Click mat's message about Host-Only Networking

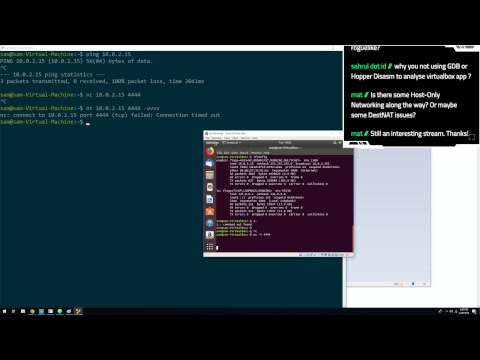[x=404, y=105]
